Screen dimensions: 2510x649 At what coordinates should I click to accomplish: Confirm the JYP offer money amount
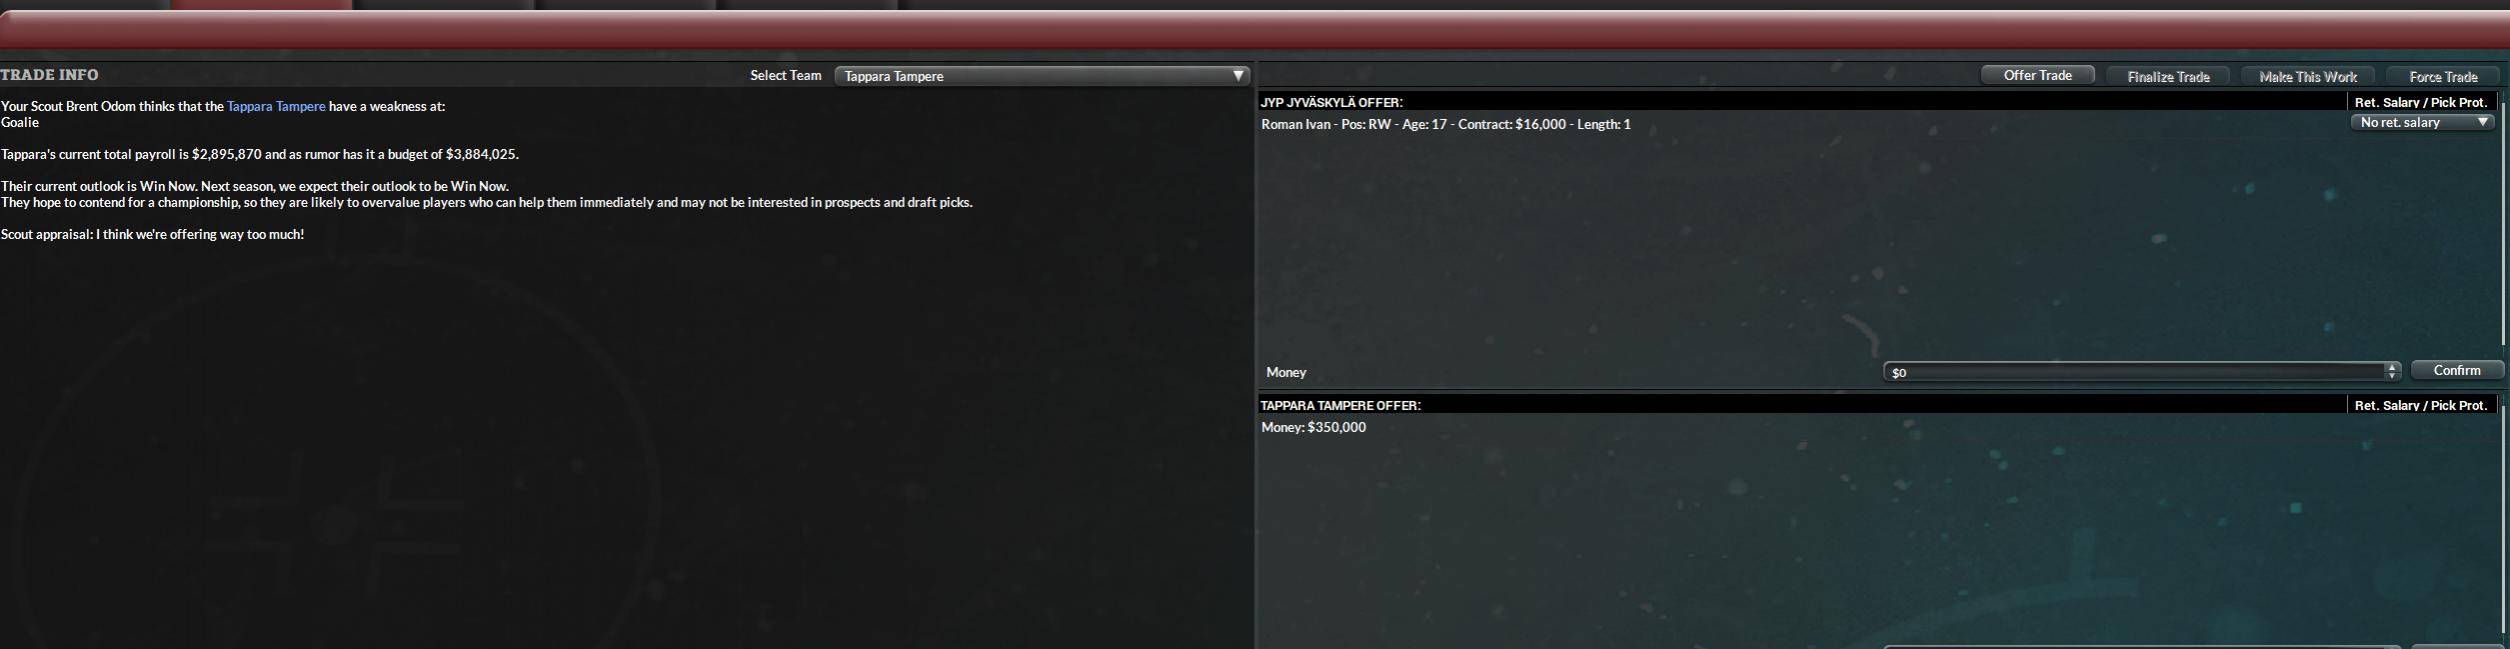tap(2456, 371)
